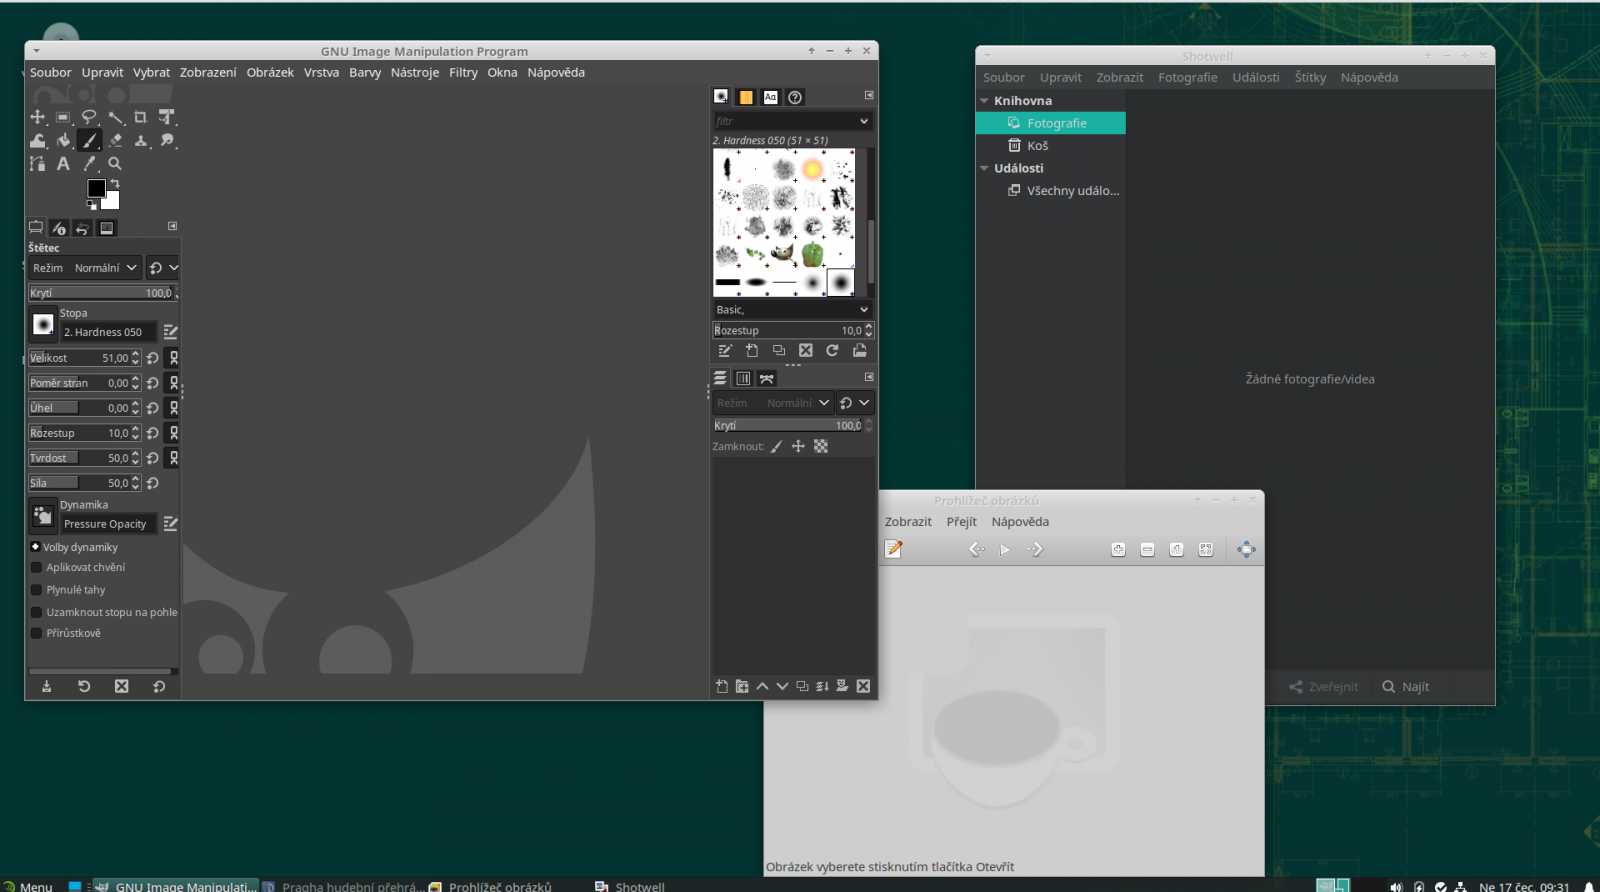Click the black foreground color swatch
The width and height of the screenshot is (1600, 892).
tap(96, 188)
